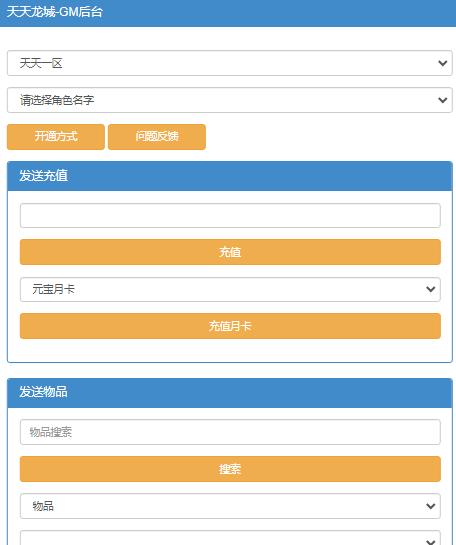The image size is (456, 545).
Task: Click the chevron arrow on 物品 selector
Action: [431, 506]
